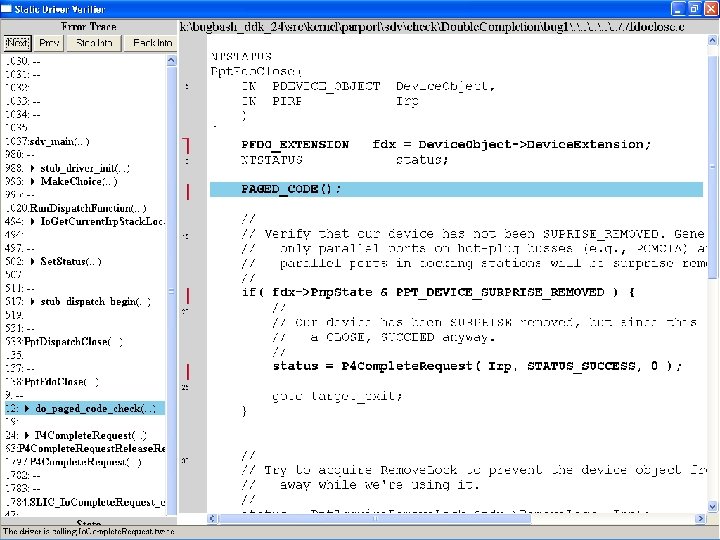Expand the do_paged_code_check trace node
The width and height of the screenshot is (720, 540).
click(27, 408)
